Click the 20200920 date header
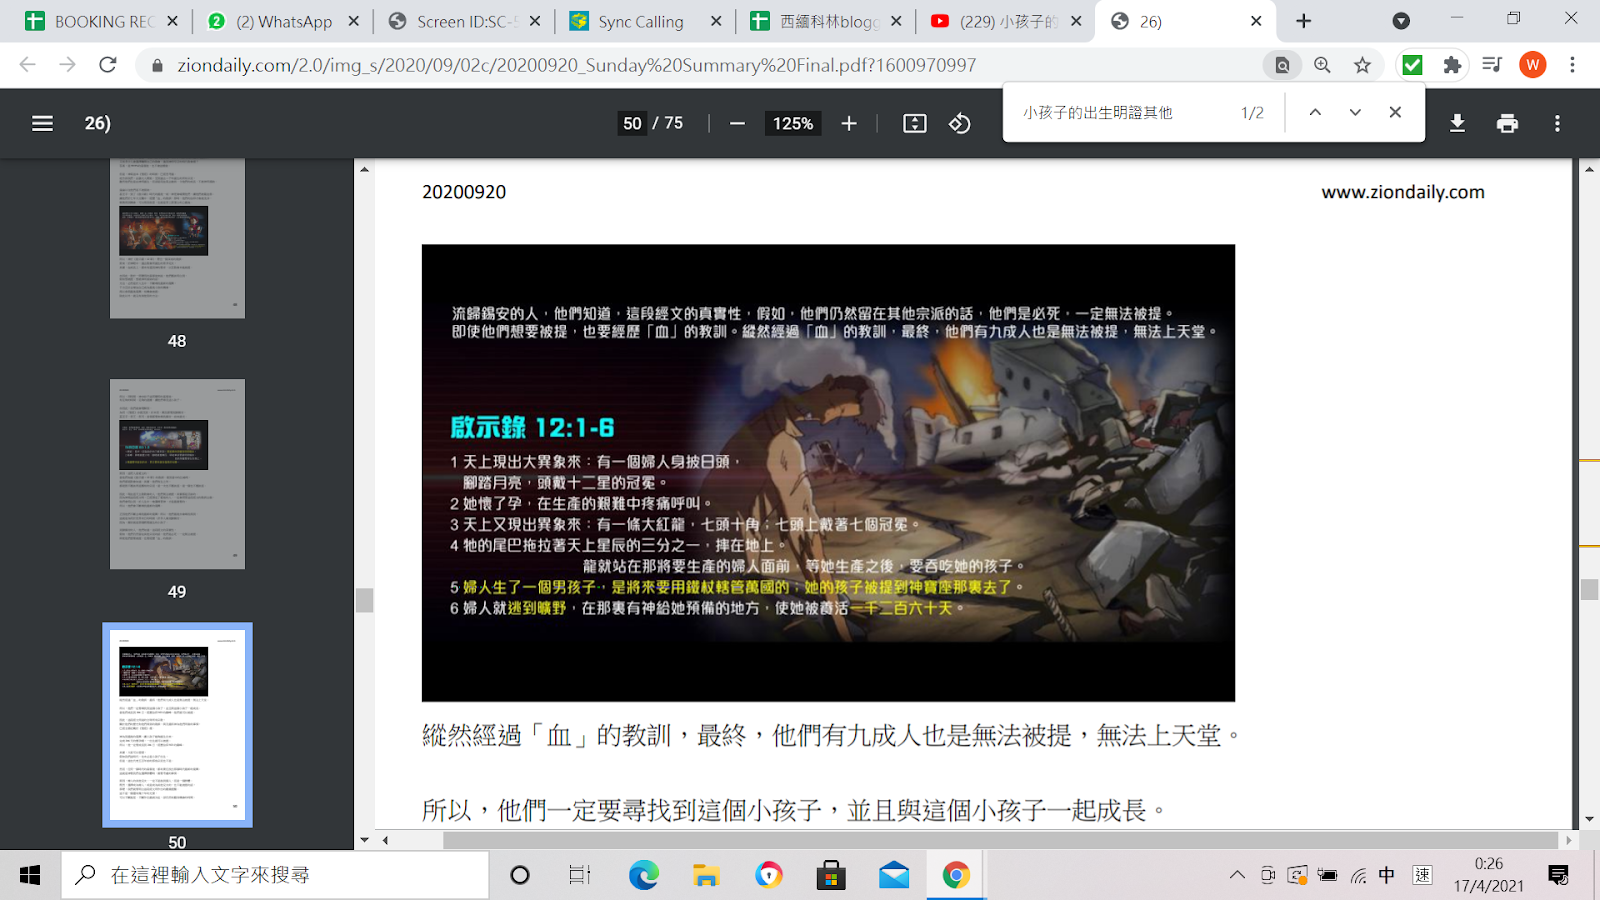Screen dimensions: 1600x900 point(464,192)
